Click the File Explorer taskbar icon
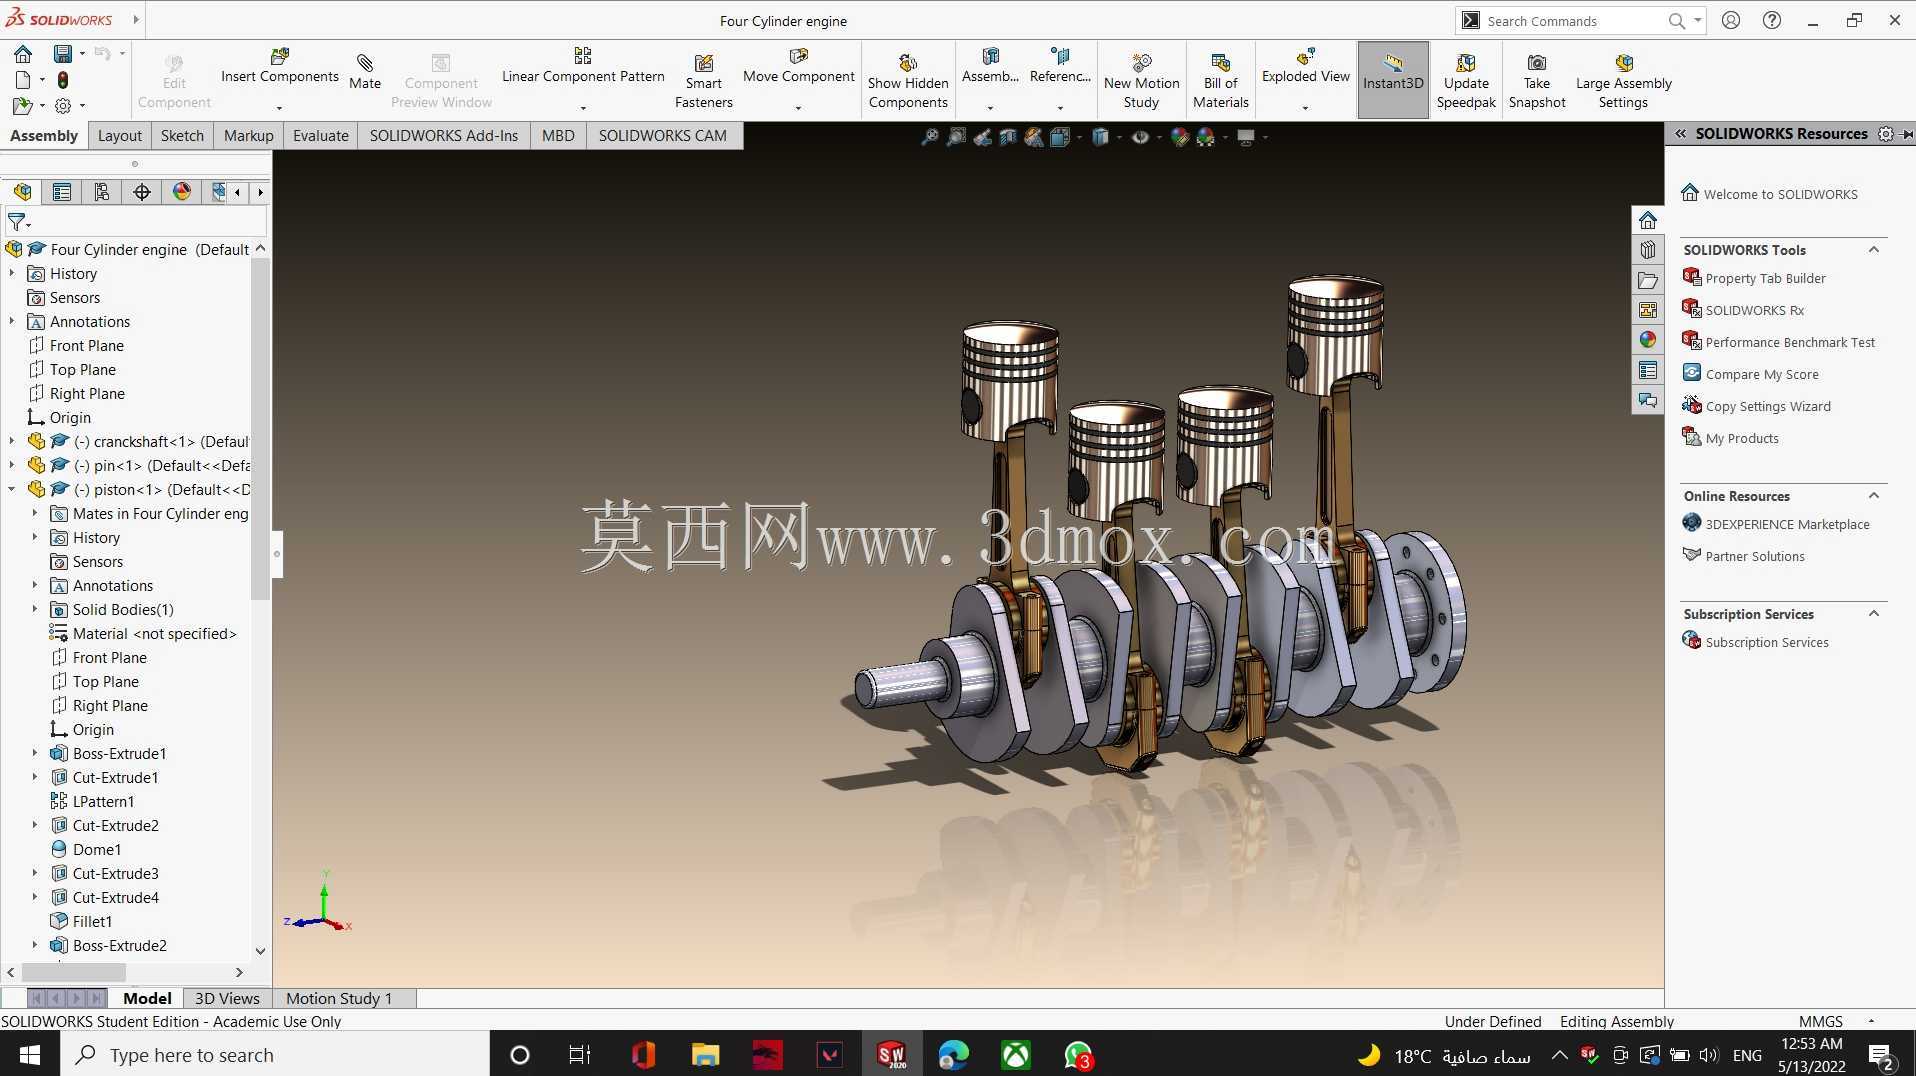The height and width of the screenshot is (1076, 1916). point(705,1054)
